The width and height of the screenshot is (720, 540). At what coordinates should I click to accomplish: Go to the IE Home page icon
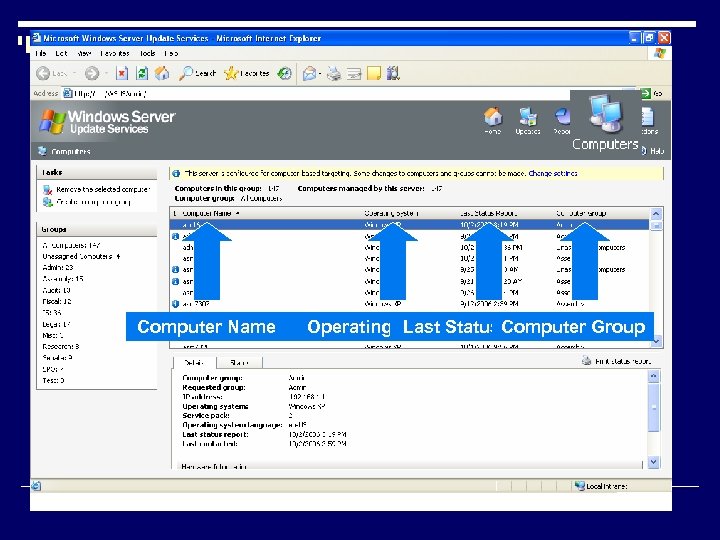[162, 73]
